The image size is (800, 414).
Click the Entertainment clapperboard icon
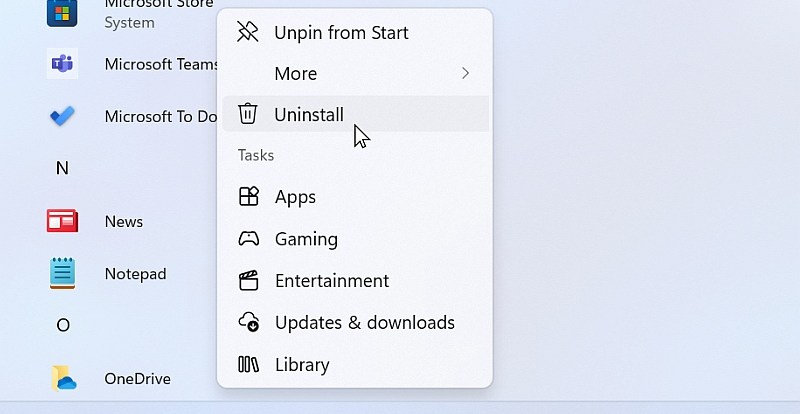point(248,280)
